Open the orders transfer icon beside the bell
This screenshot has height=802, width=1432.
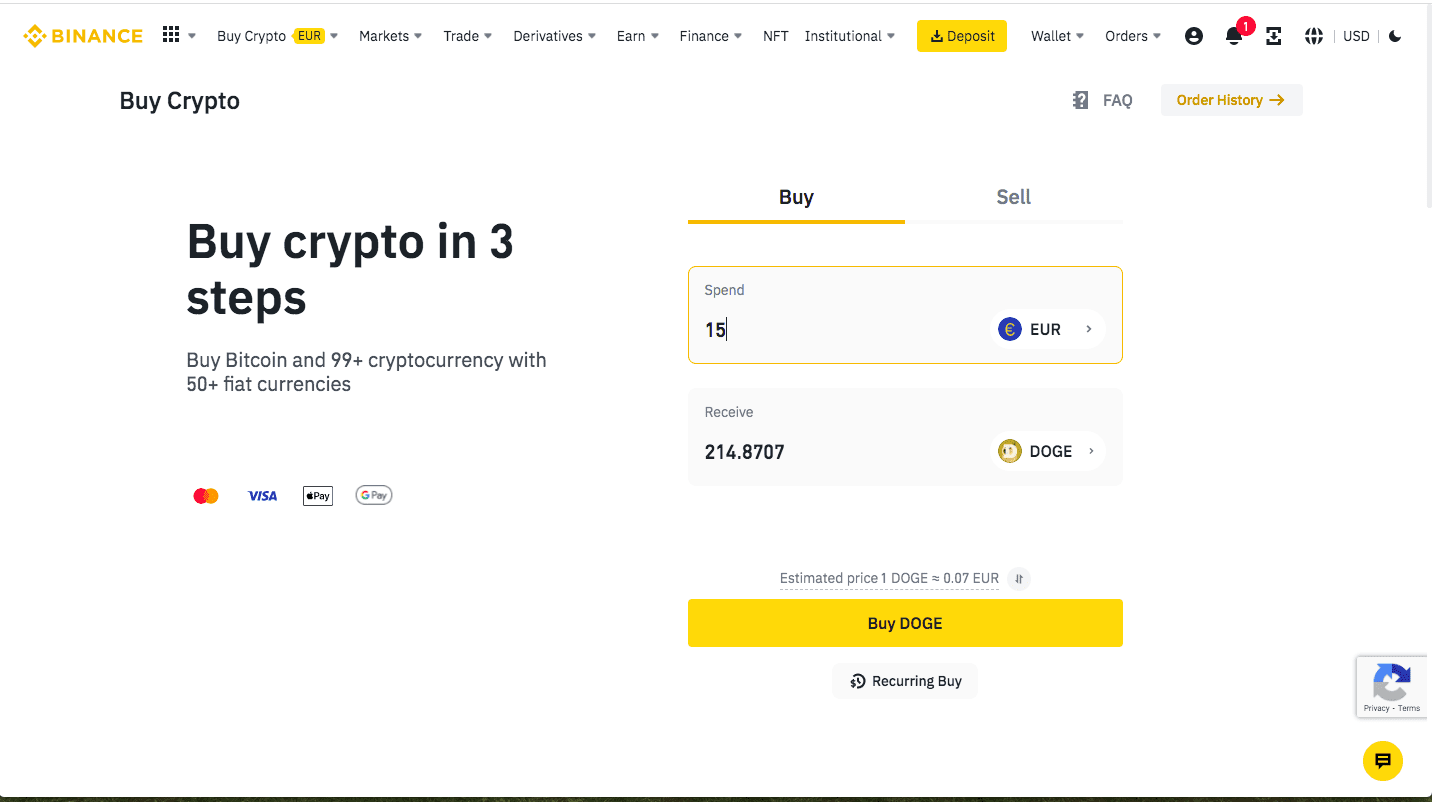point(1273,36)
